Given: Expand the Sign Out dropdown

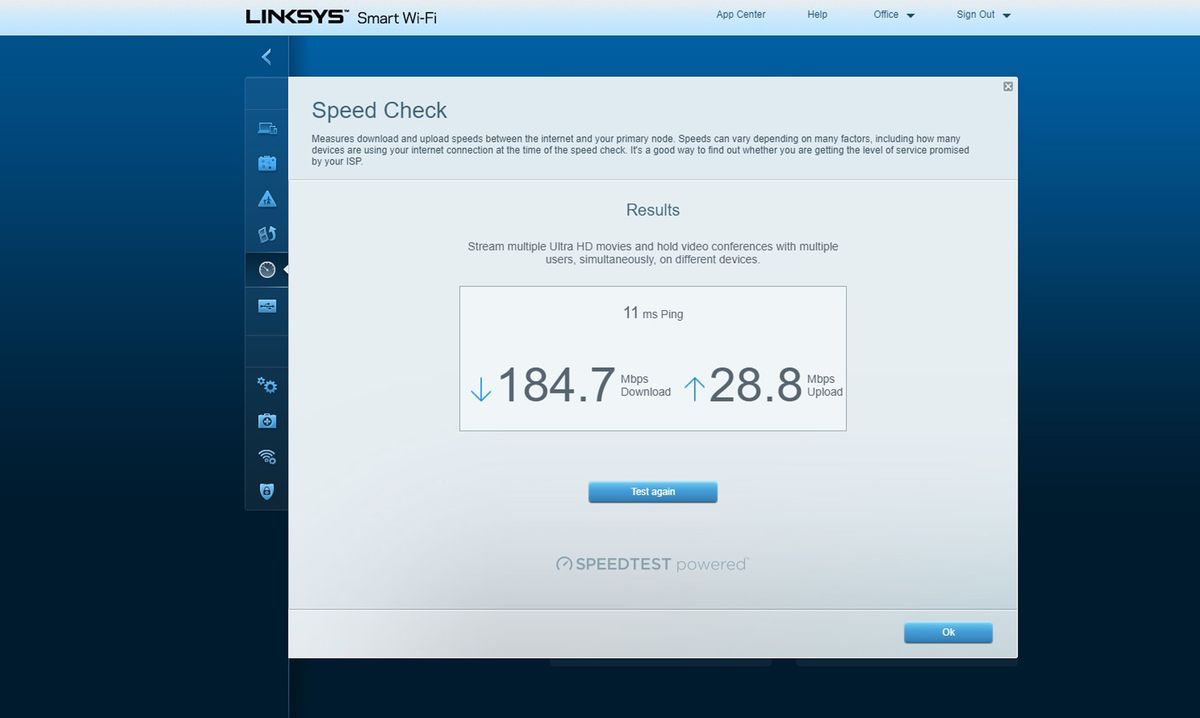Looking at the screenshot, I should click(984, 15).
